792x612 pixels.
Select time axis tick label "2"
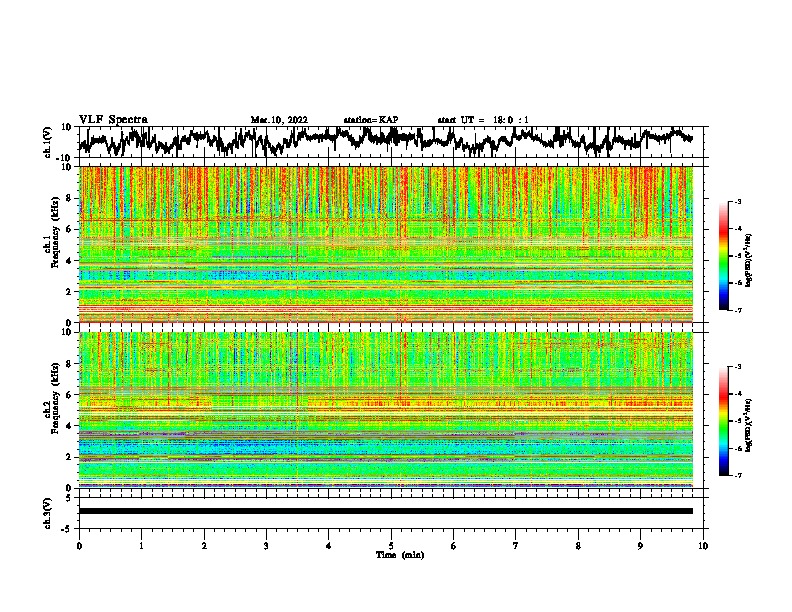[x=204, y=546]
